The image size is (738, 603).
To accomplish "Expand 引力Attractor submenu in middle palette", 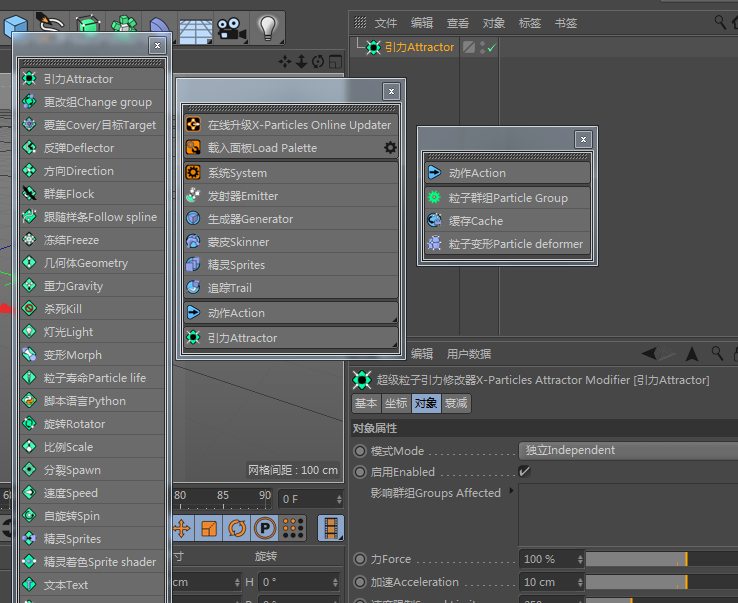I will click(291, 338).
